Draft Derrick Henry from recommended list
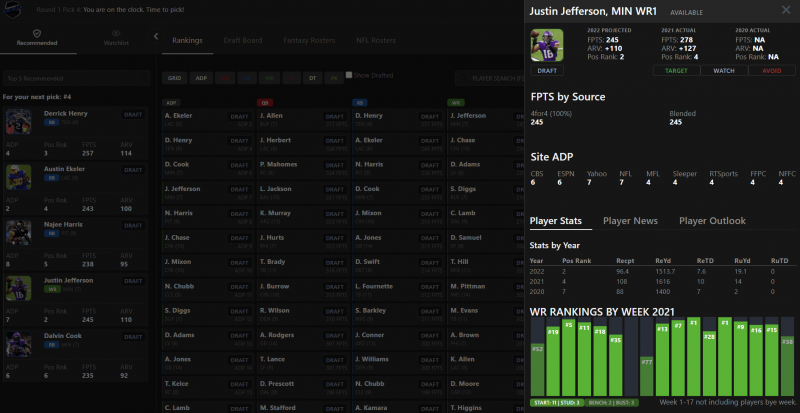Screen dimensions: 800x413 click(x=133, y=115)
